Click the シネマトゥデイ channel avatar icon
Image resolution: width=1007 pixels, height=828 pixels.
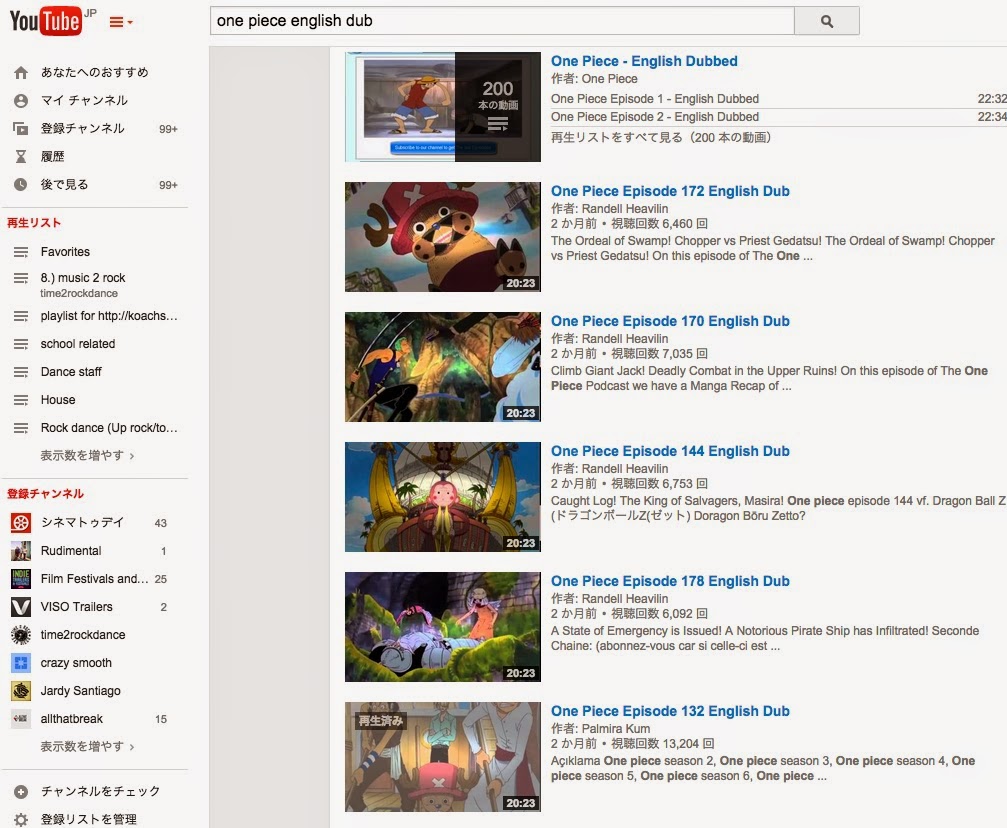coord(21,523)
